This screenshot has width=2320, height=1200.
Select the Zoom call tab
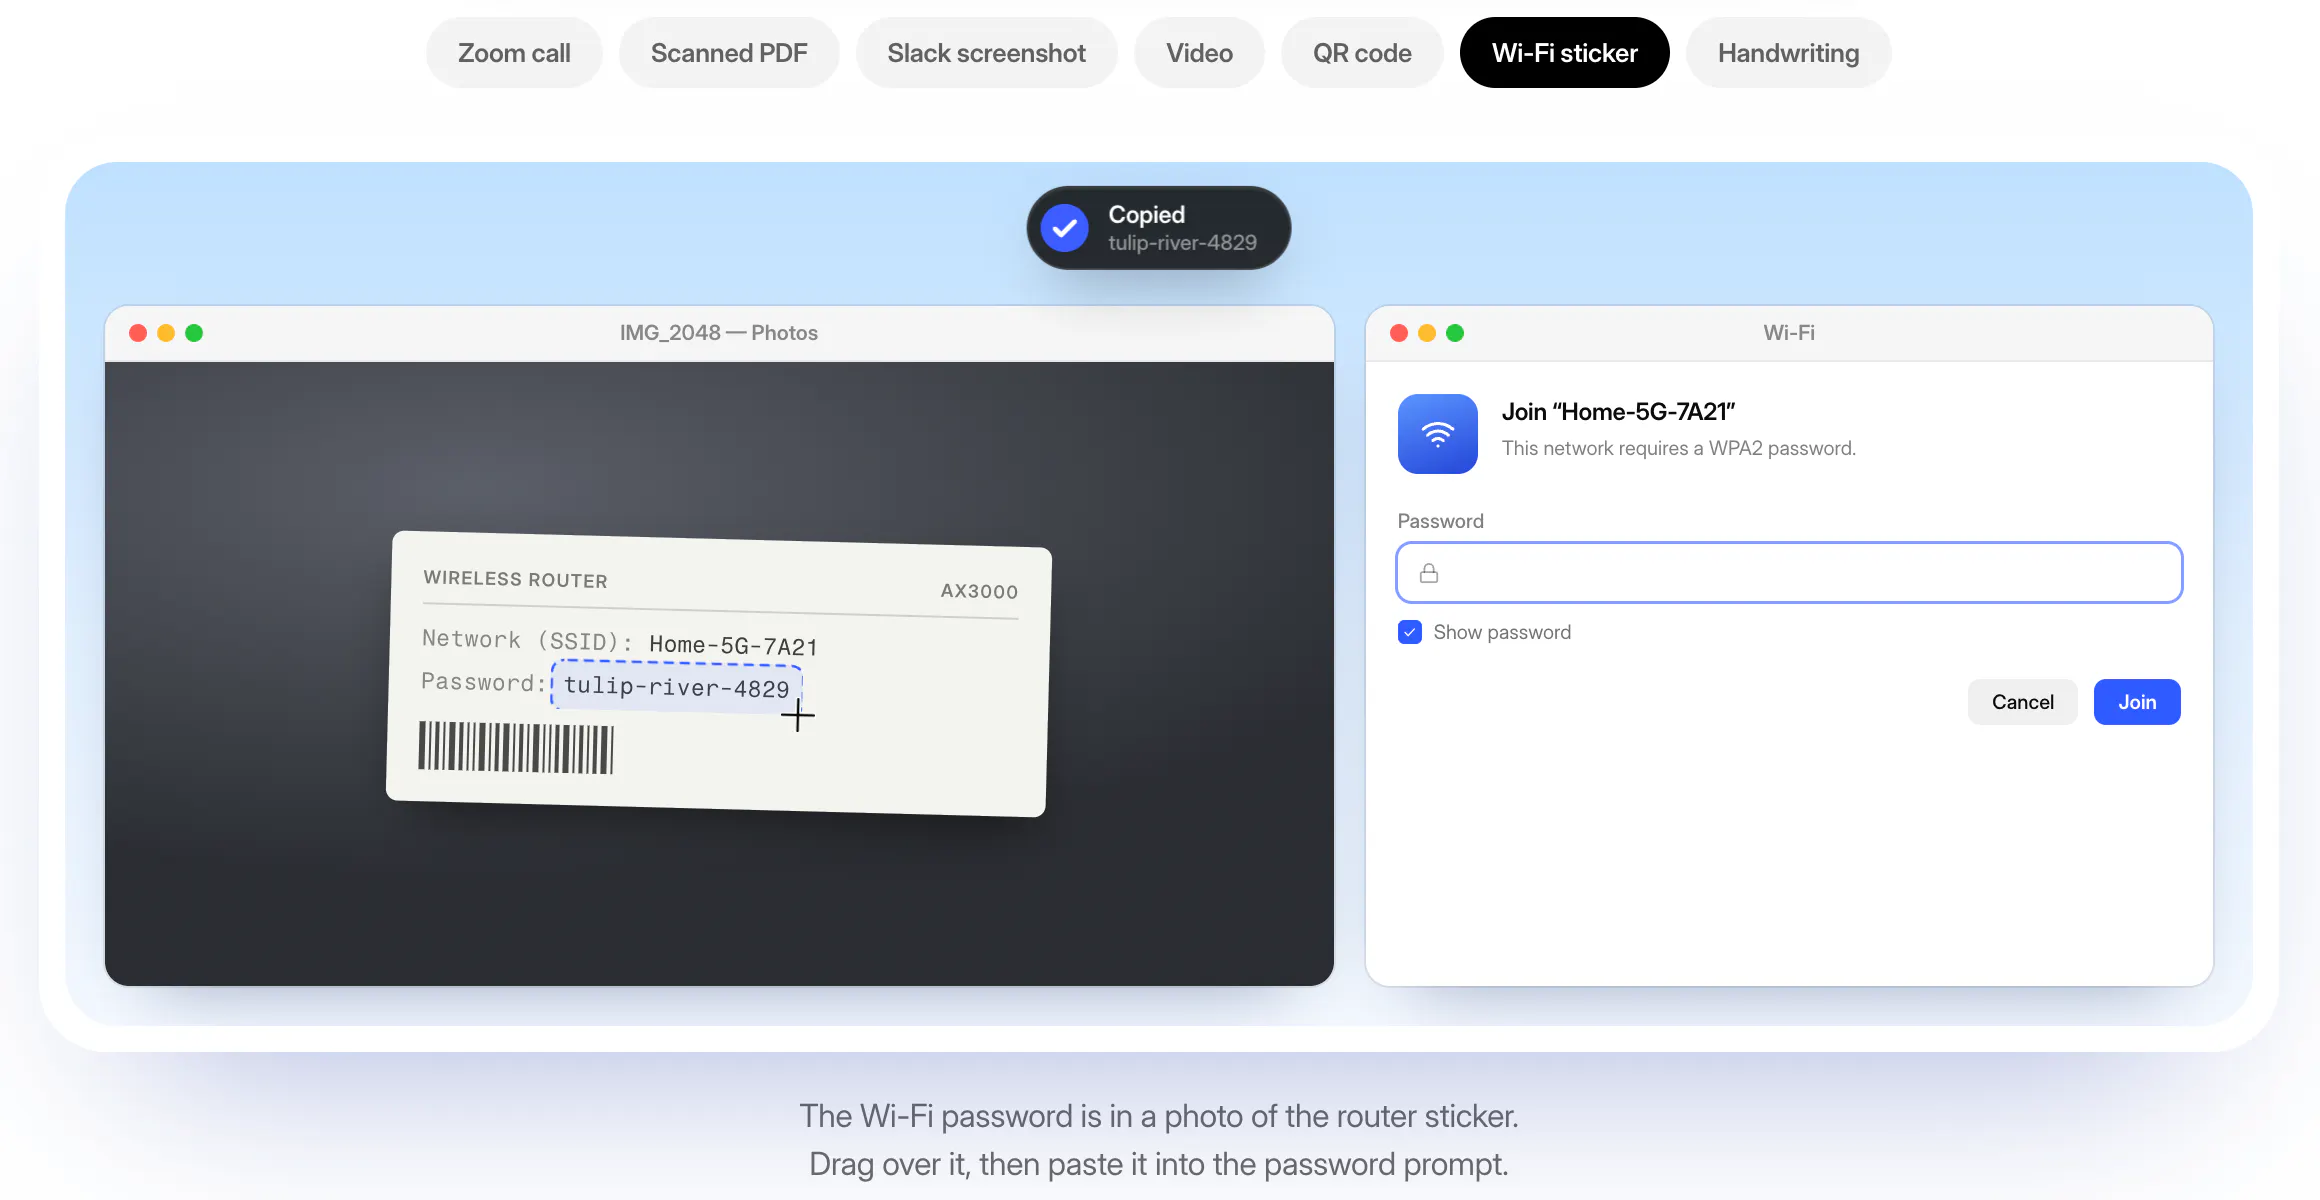pyautogui.click(x=514, y=53)
